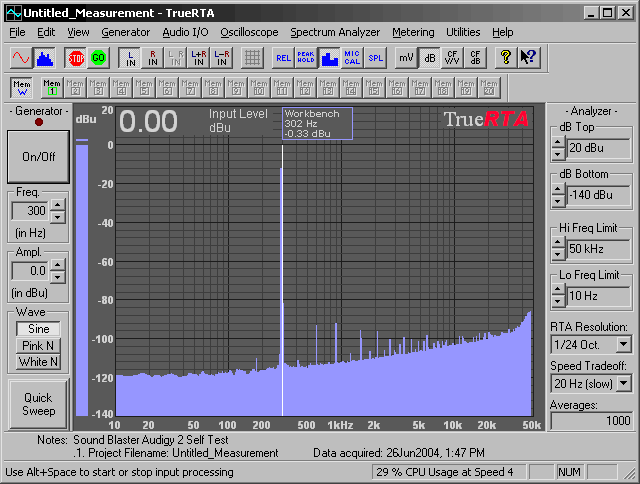Click the Mem W workbench icon

click(22, 87)
